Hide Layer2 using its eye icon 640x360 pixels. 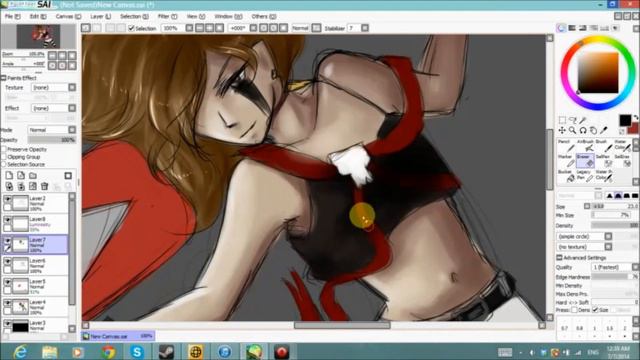(7, 199)
